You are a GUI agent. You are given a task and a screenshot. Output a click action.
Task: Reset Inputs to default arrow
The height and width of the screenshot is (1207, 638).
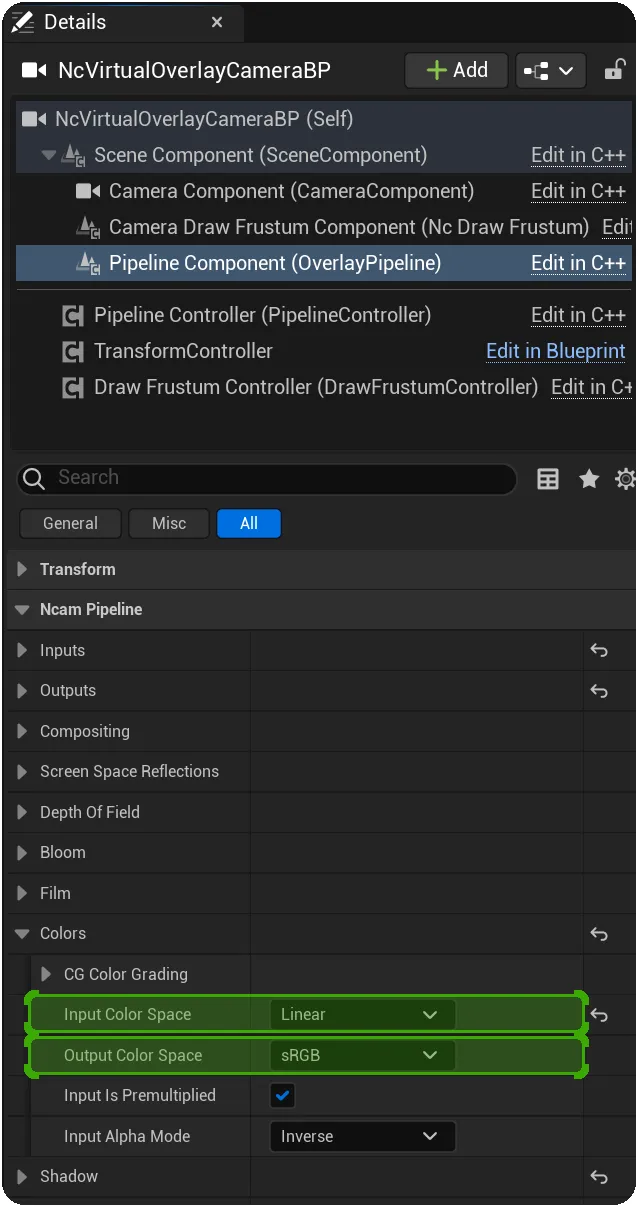click(599, 650)
